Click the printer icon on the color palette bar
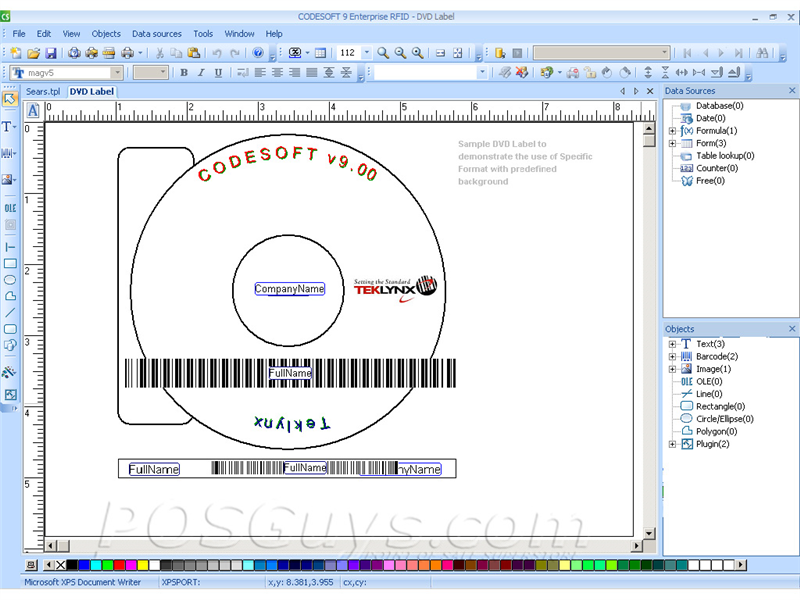Screen dimensions: 800x600 pos(31,565)
